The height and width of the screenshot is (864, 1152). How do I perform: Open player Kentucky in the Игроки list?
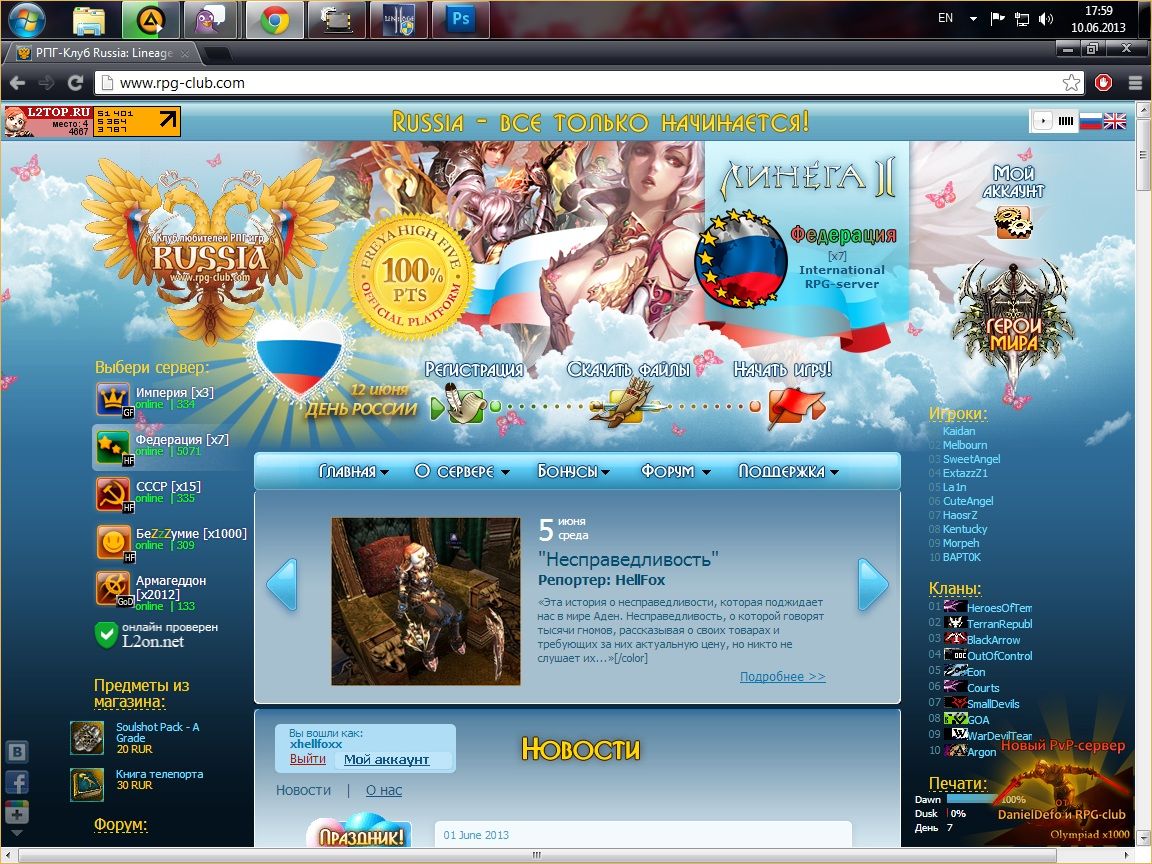click(x=965, y=529)
